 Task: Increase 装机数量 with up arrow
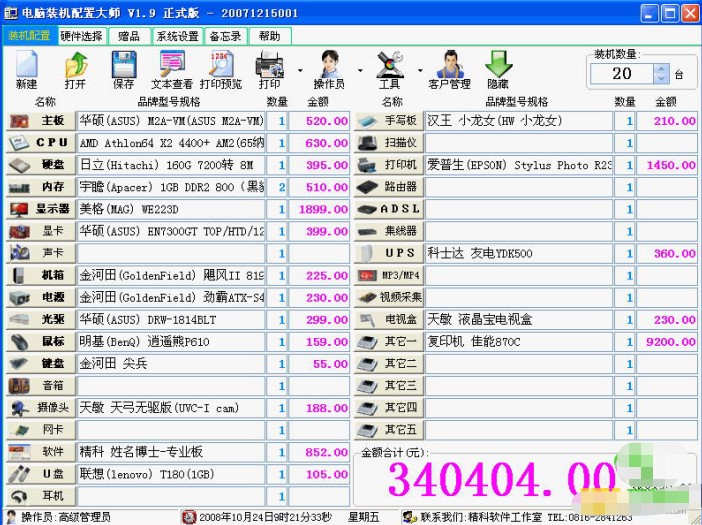661,68
